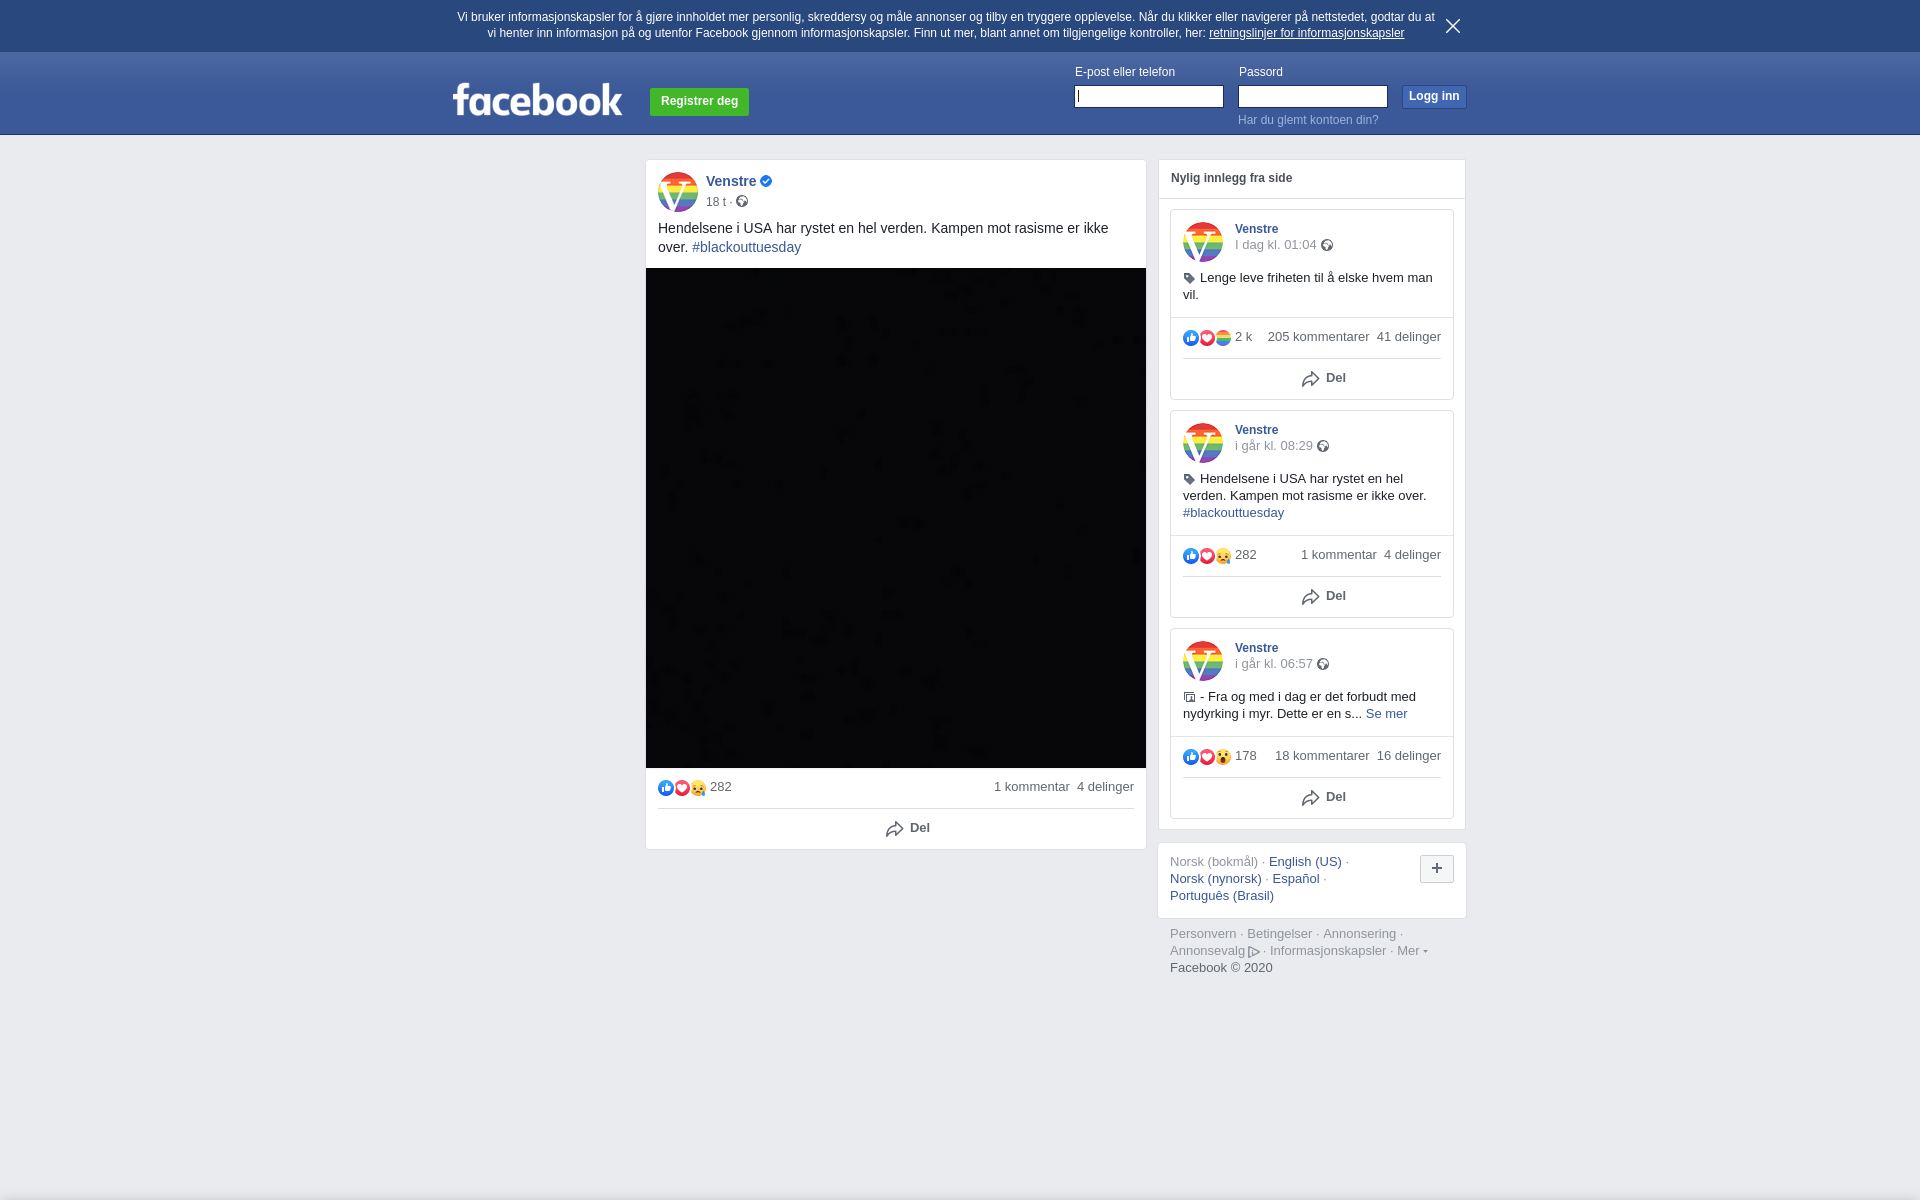
Task: Open '205 kommentarer' on first sidebar post
Action: click(x=1318, y=337)
